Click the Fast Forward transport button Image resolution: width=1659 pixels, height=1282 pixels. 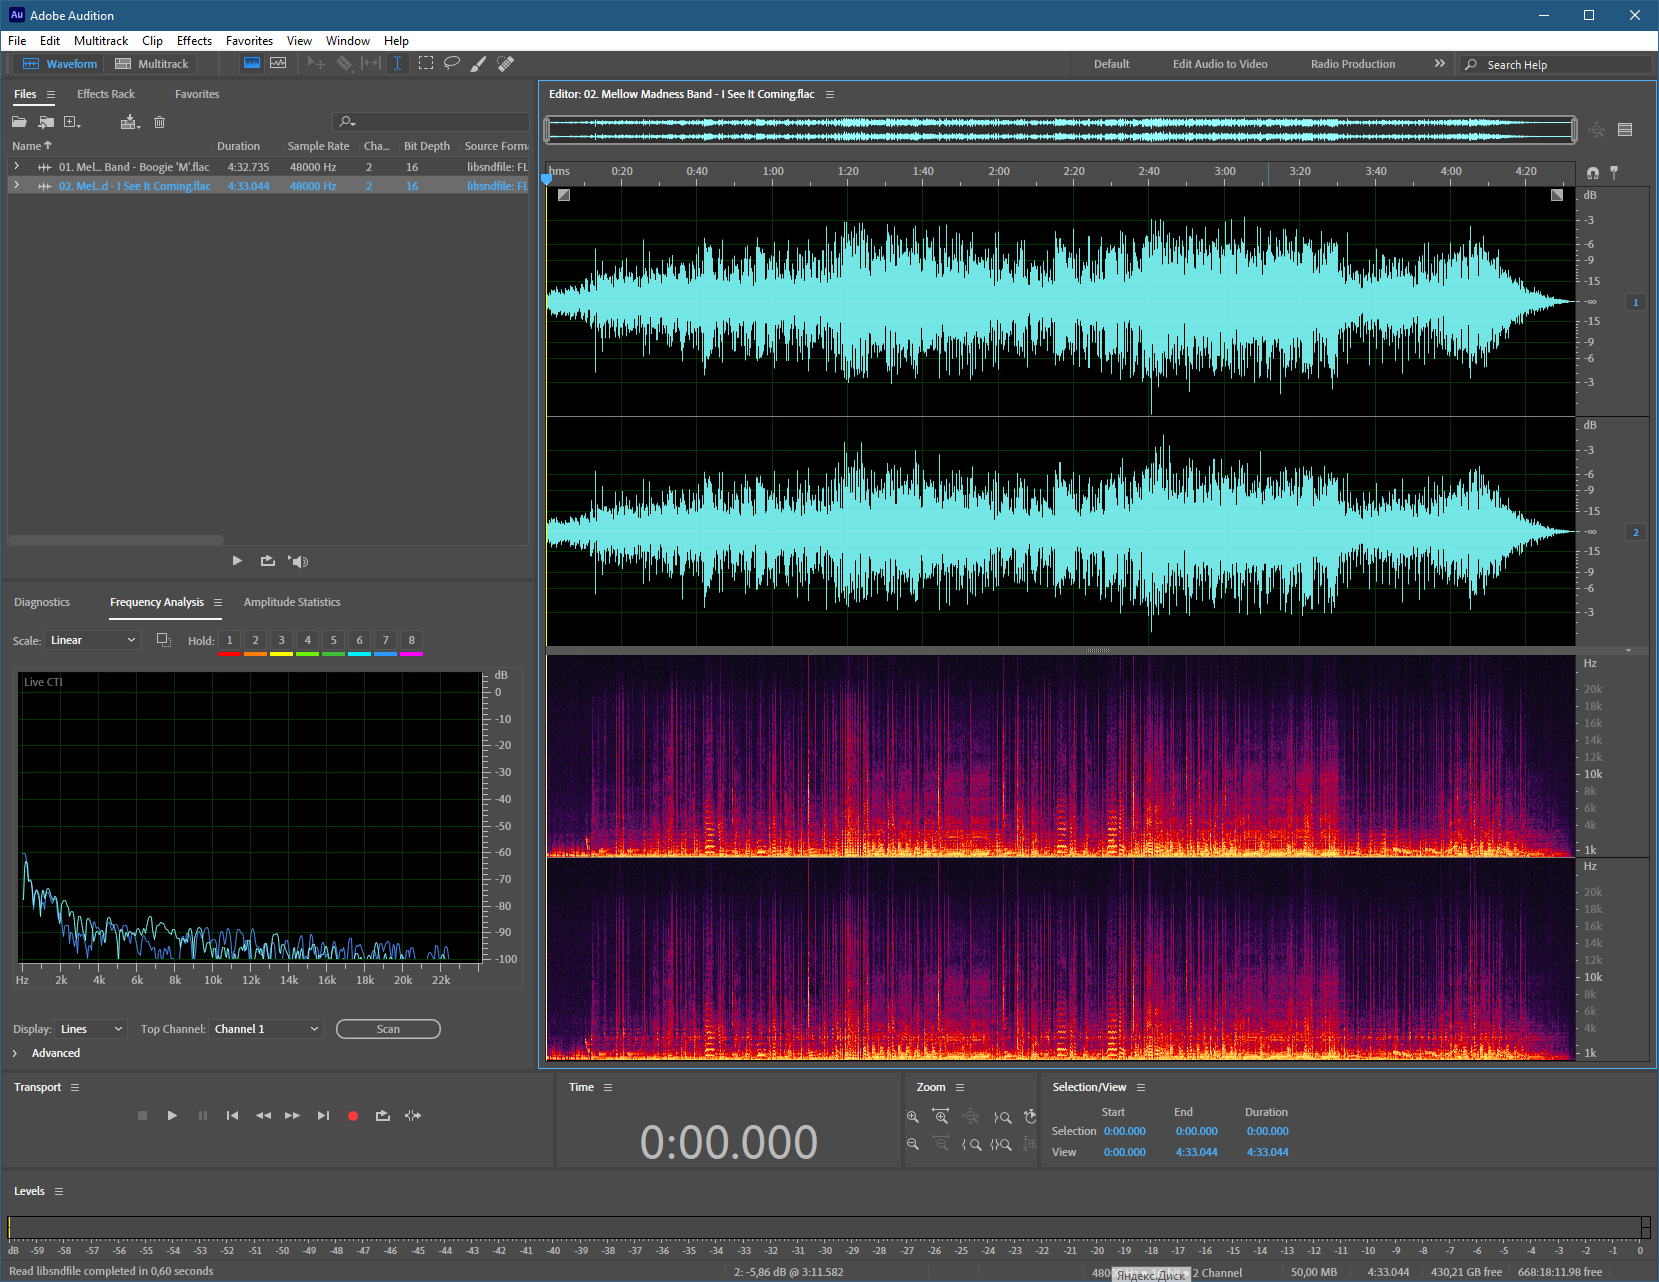(292, 1115)
